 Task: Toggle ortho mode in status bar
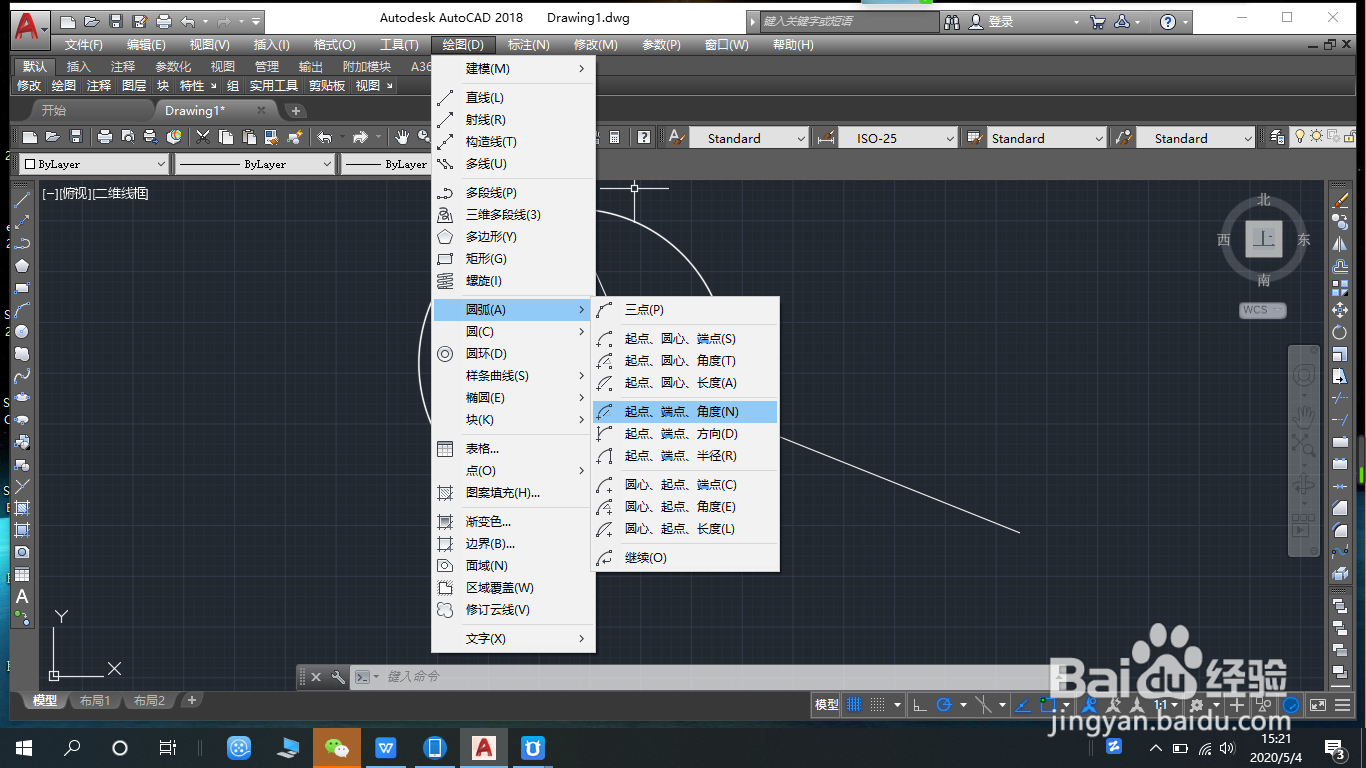920,705
